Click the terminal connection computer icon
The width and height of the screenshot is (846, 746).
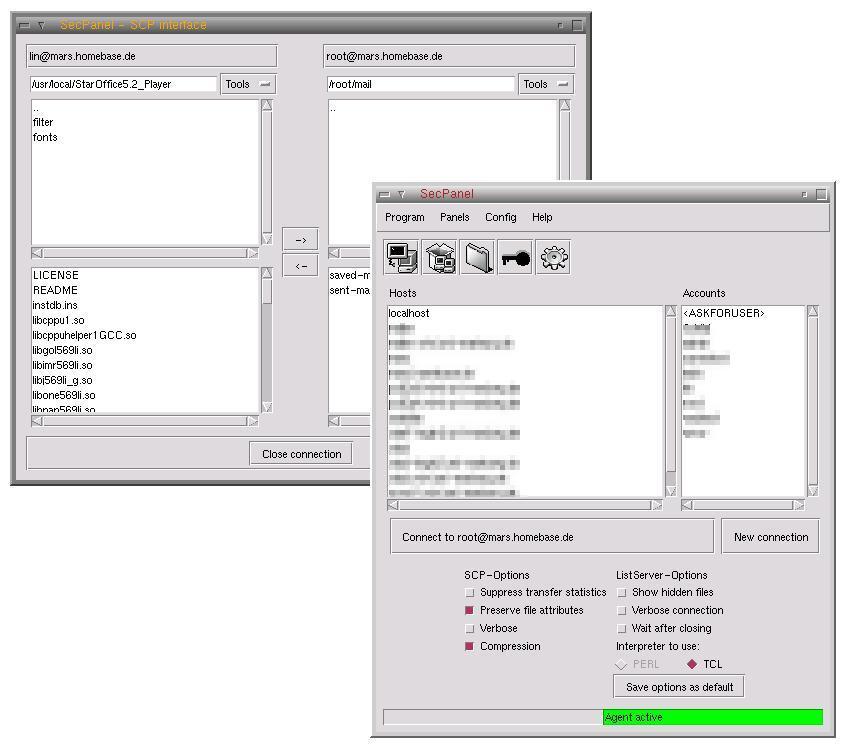[x=402, y=258]
